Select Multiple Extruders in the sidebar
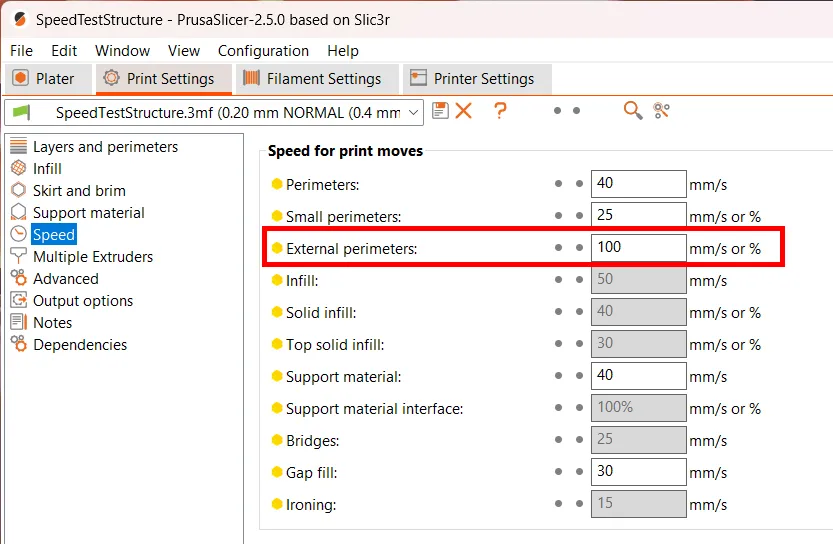The width and height of the screenshot is (833, 544). [92, 257]
